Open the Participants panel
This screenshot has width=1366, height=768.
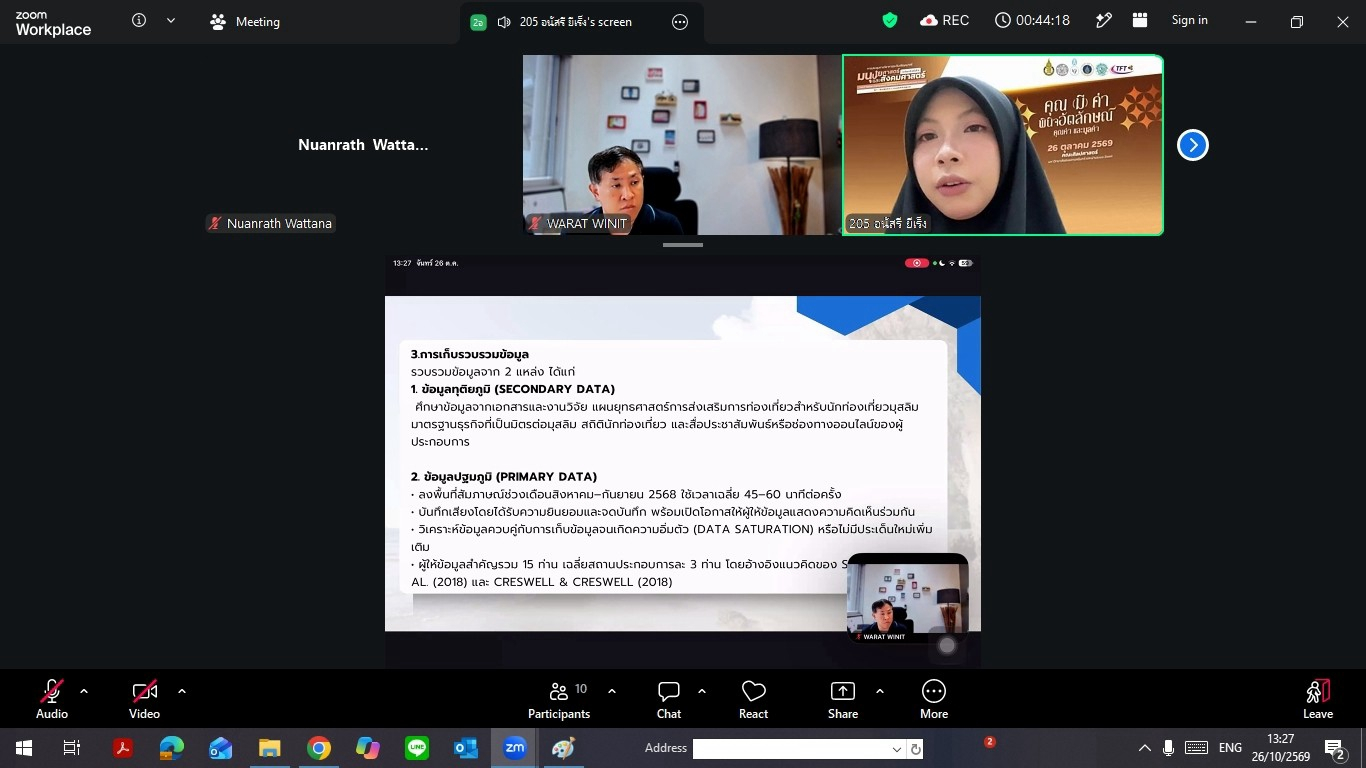[x=559, y=699]
